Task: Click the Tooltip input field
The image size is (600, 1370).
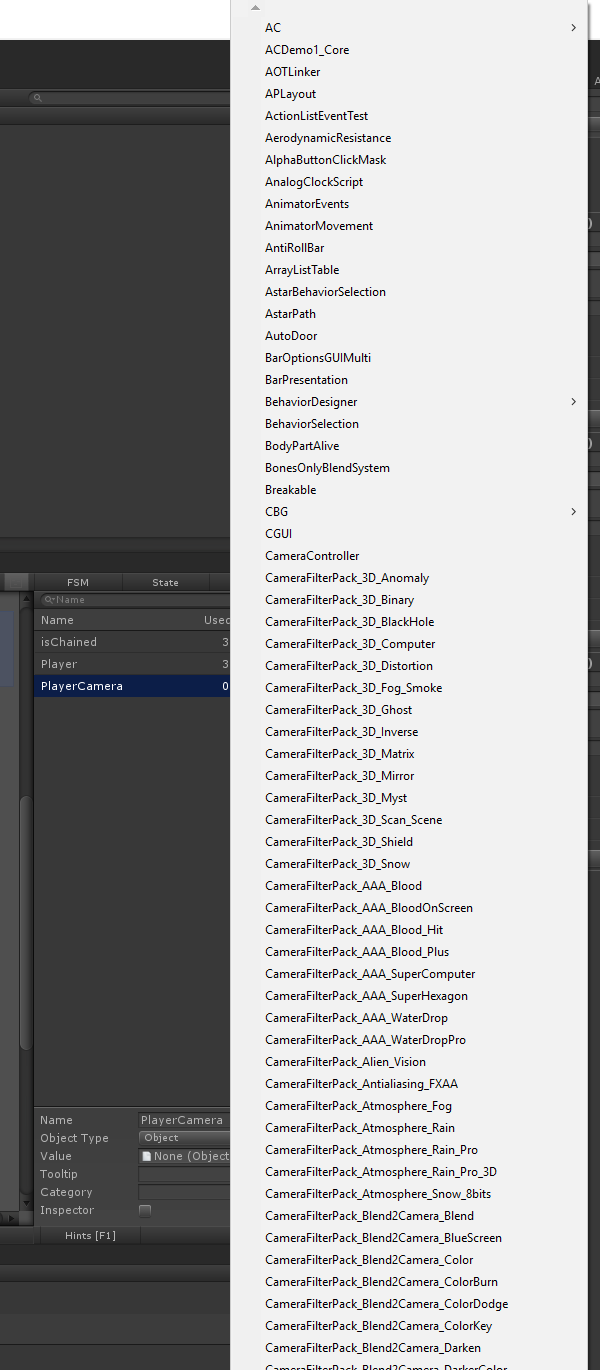Action: (x=184, y=1174)
